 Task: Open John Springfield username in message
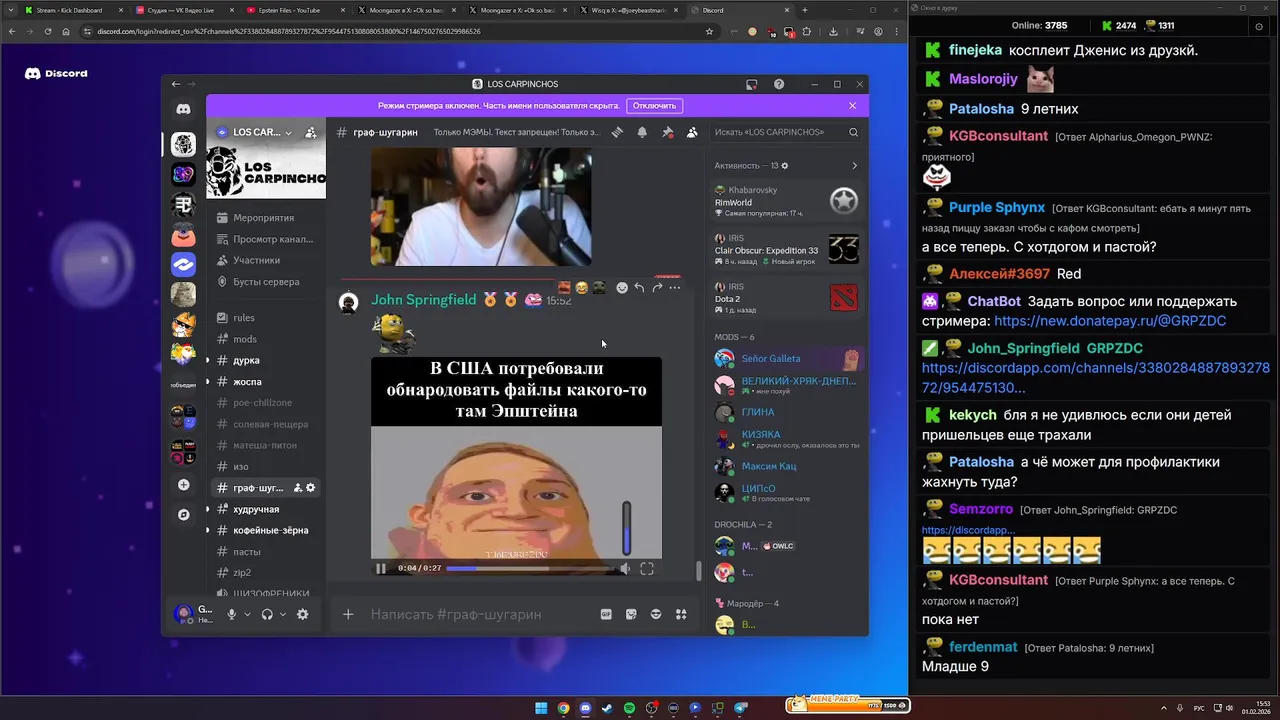pyautogui.click(x=424, y=300)
